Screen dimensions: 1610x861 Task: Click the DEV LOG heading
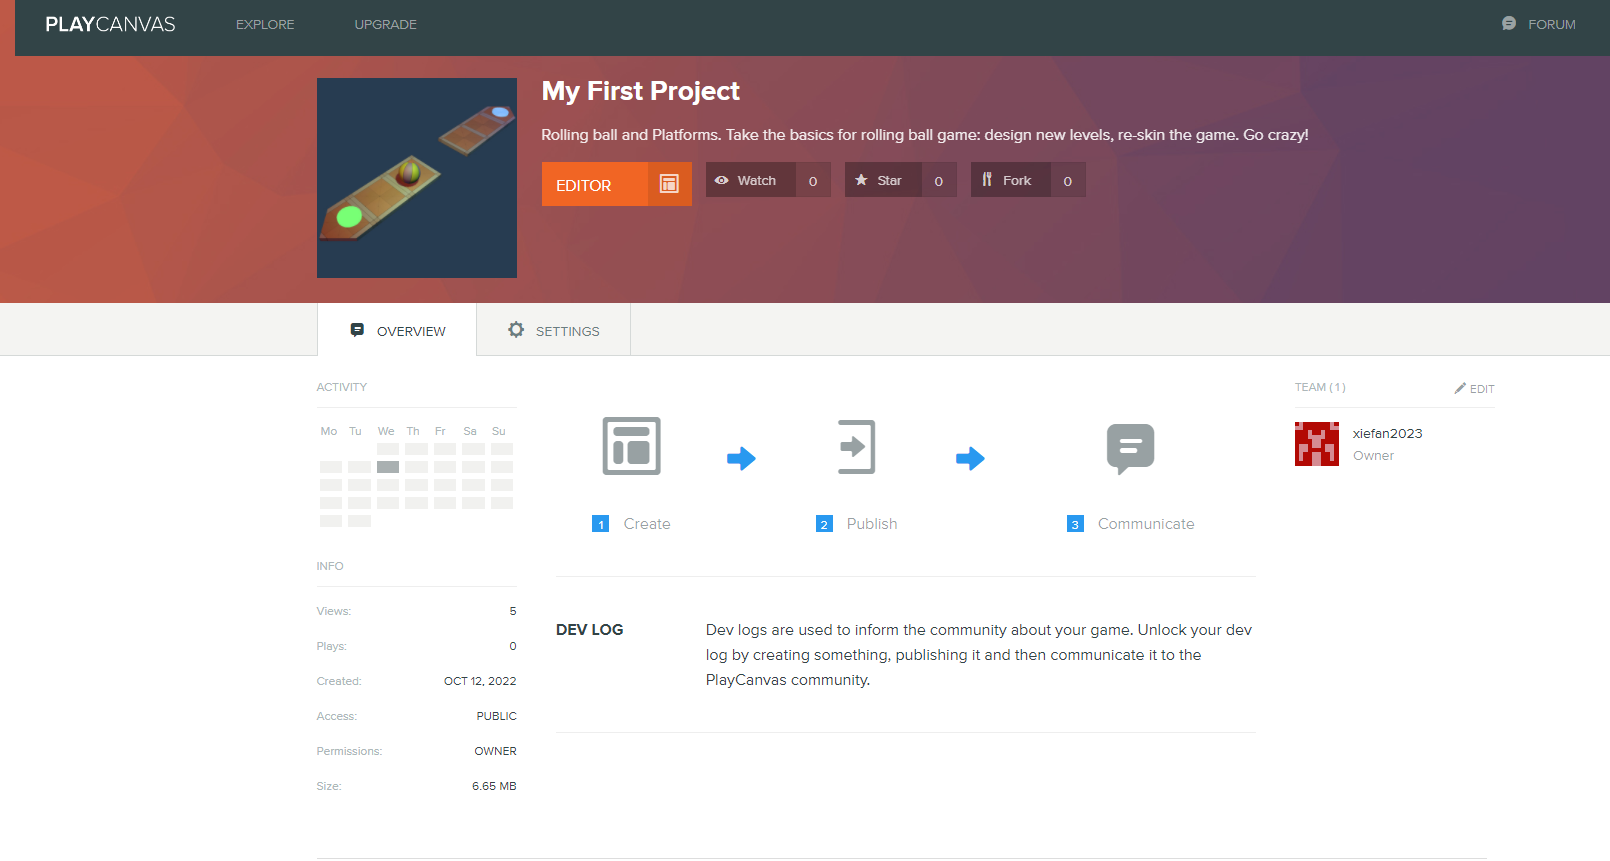pos(589,630)
